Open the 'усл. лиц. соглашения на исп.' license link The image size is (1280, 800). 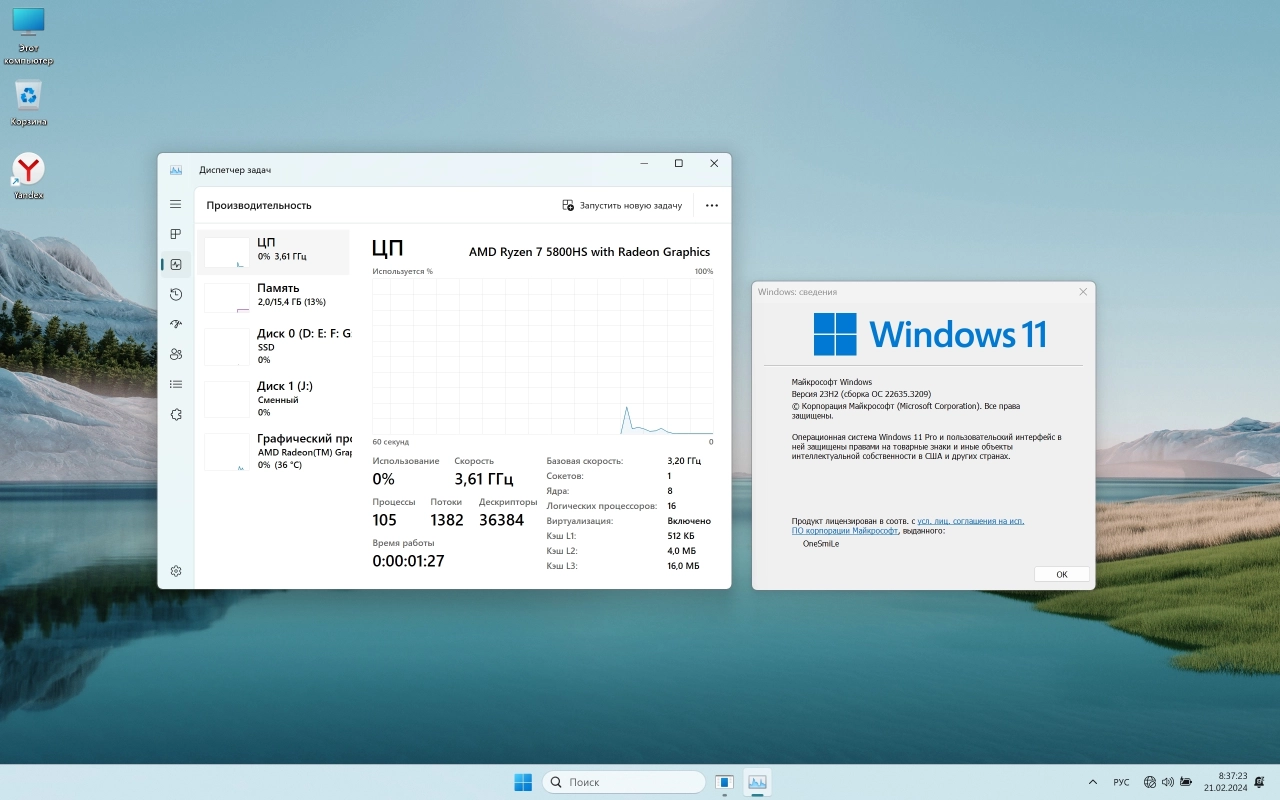coord(970,521)
